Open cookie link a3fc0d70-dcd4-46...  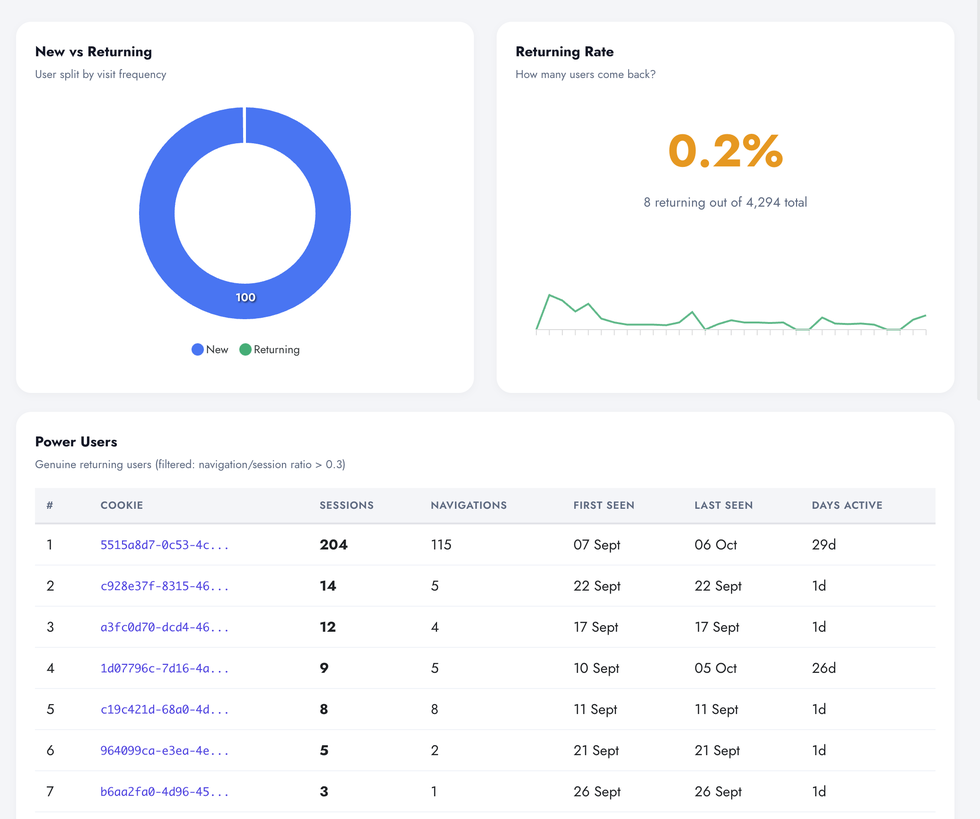coord(164,628)
